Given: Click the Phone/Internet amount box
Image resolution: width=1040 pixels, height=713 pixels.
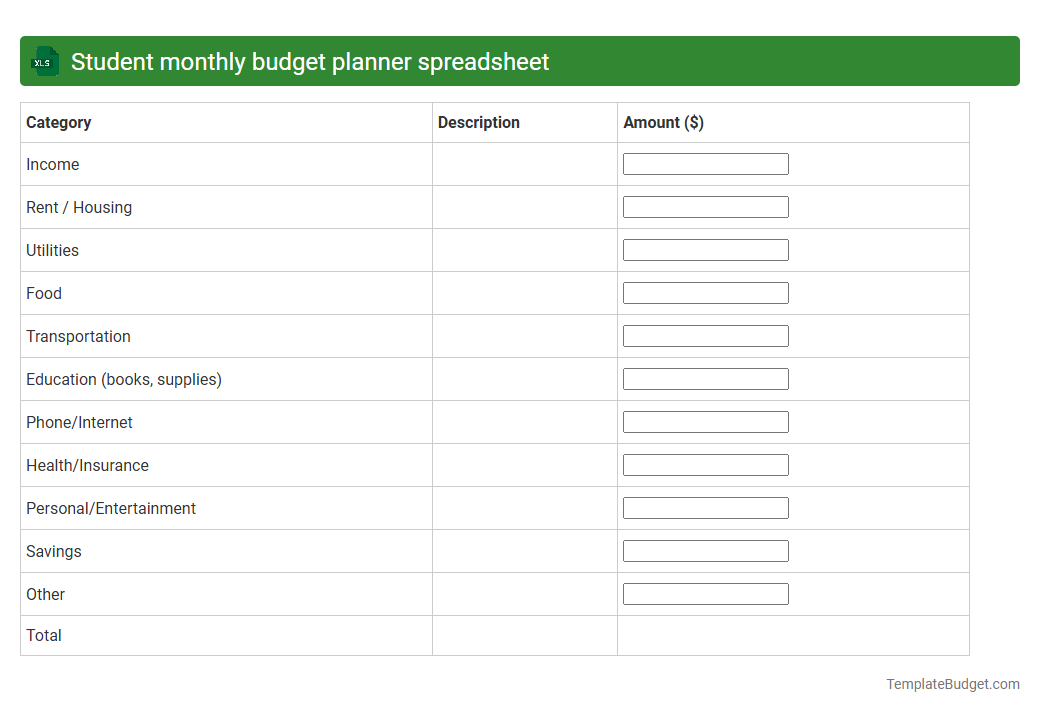Looking at the screenshot, I should click(705, 421).
